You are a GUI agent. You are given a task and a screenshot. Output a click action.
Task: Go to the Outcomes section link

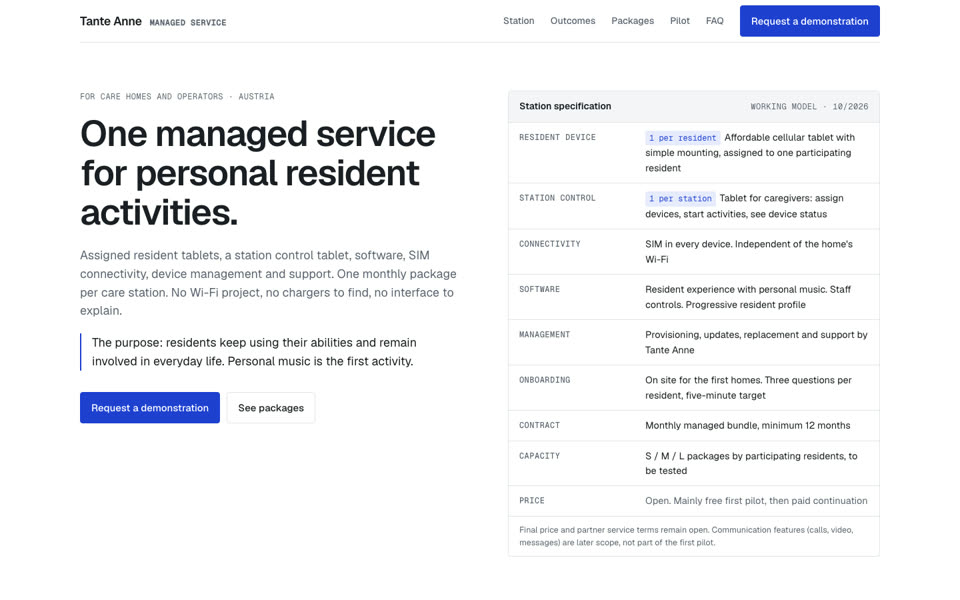point(572,21)
